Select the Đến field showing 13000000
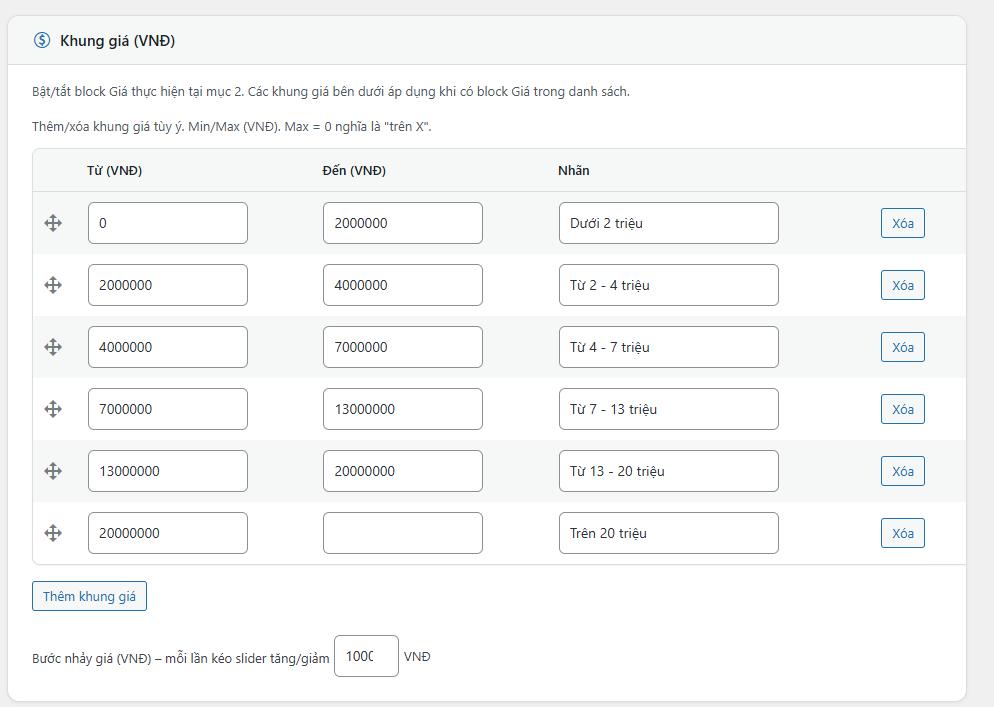The width and height of the screenshot is (994, 707). point(402,409)
